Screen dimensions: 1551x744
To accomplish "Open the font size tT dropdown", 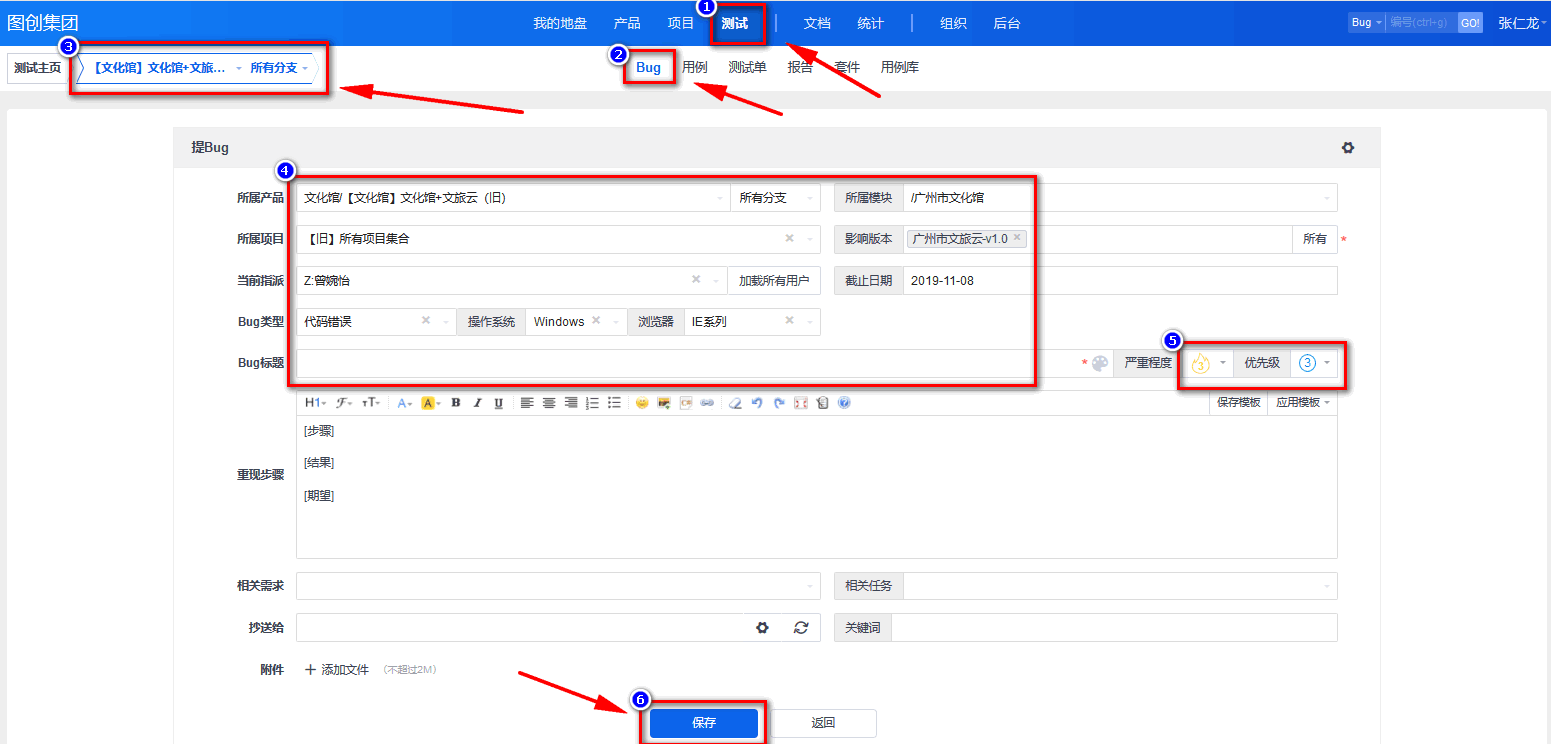I will click(x=371, y=403).
